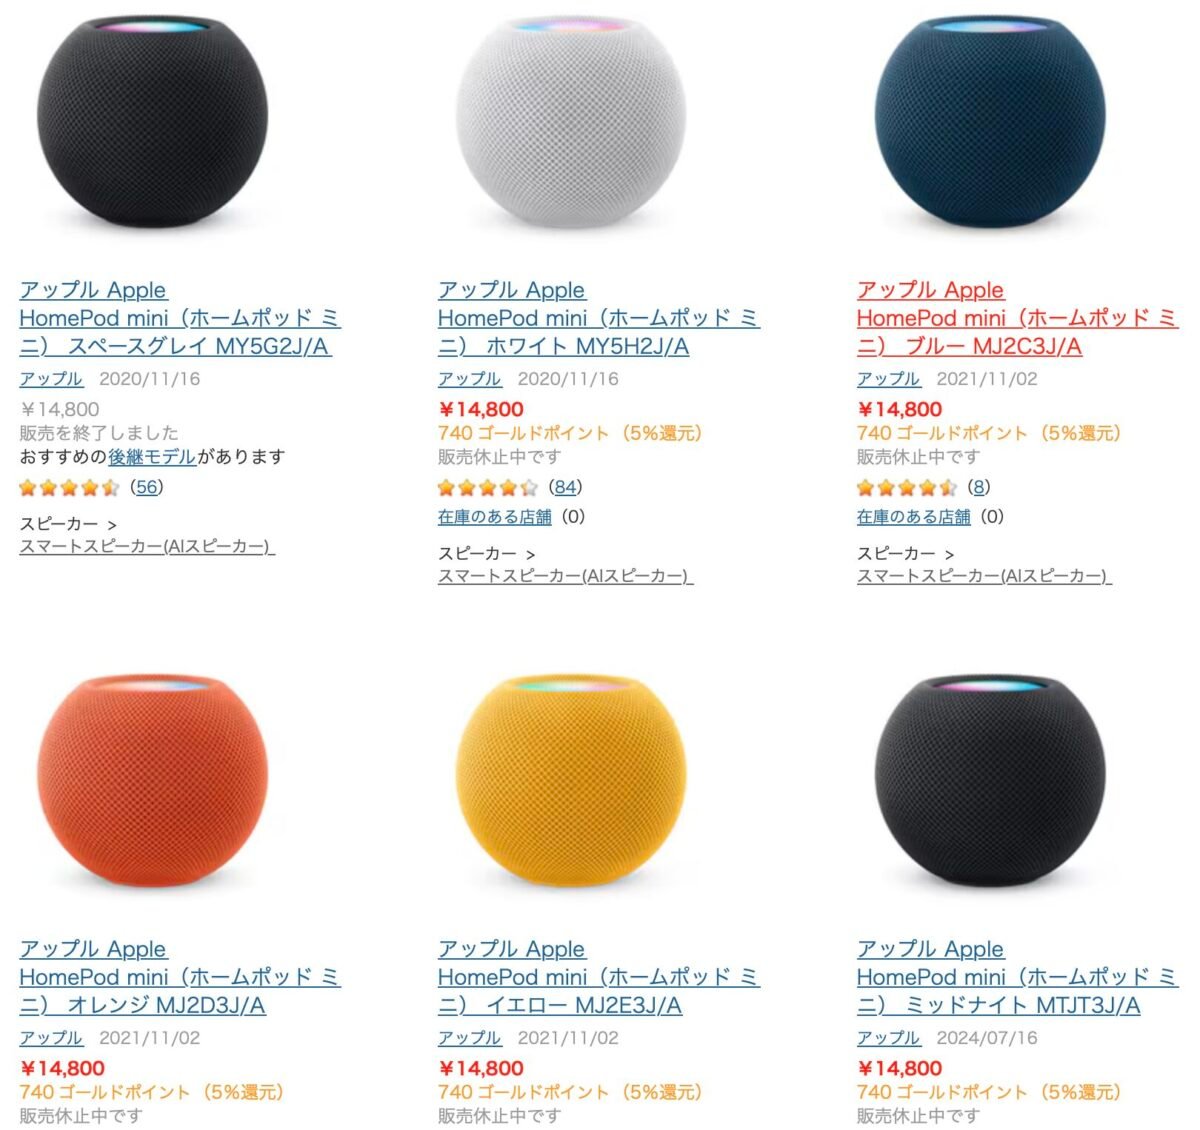The height and width of the screenshot is (1130, 1200).
Task: Click the 後継モデル successor model link
Action: tap(152, 457)
